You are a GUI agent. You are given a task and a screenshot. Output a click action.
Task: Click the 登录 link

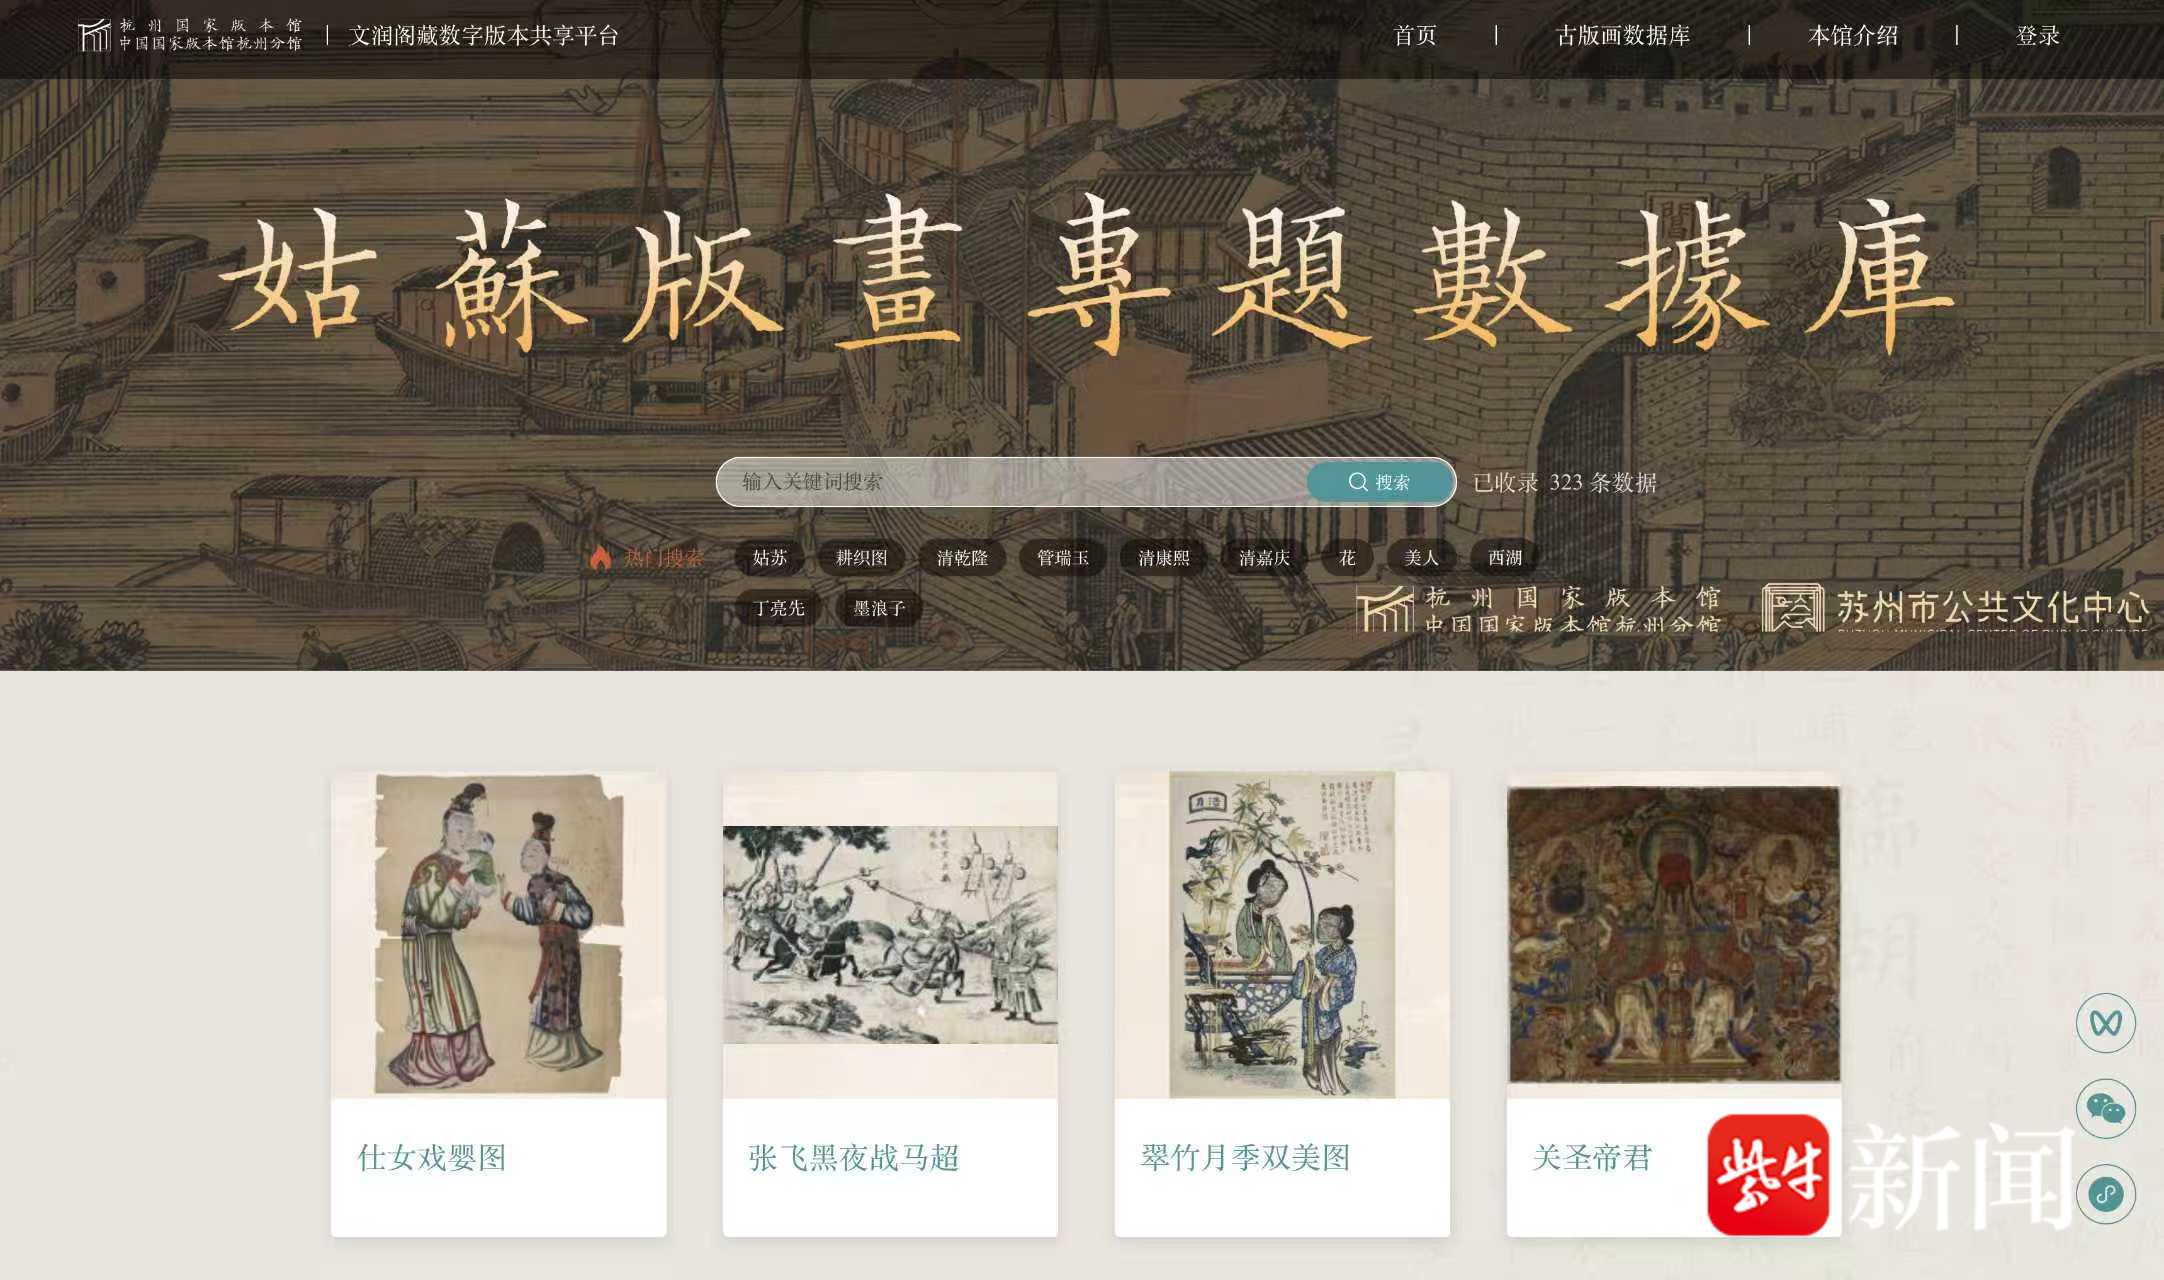tap(2038, 36)
